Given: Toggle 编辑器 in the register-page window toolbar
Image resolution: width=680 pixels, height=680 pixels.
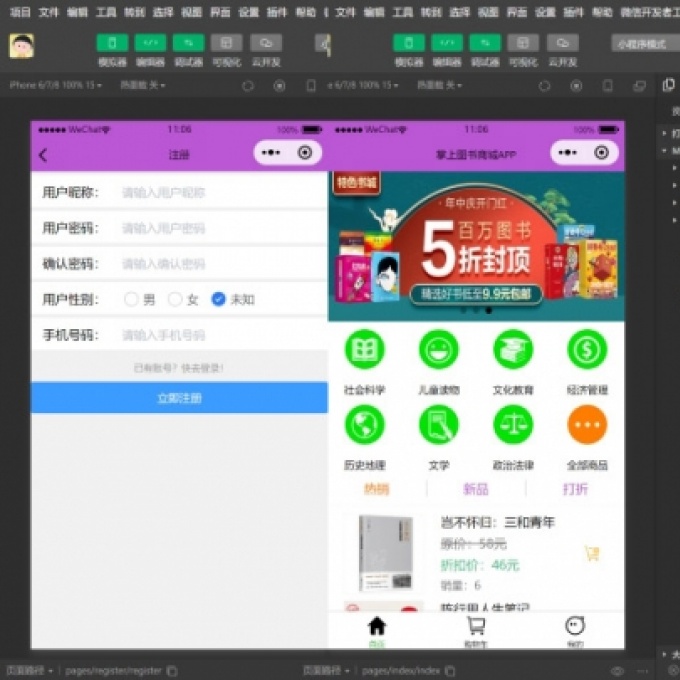Looking at the screenshot, I should (x=150, y=43).
